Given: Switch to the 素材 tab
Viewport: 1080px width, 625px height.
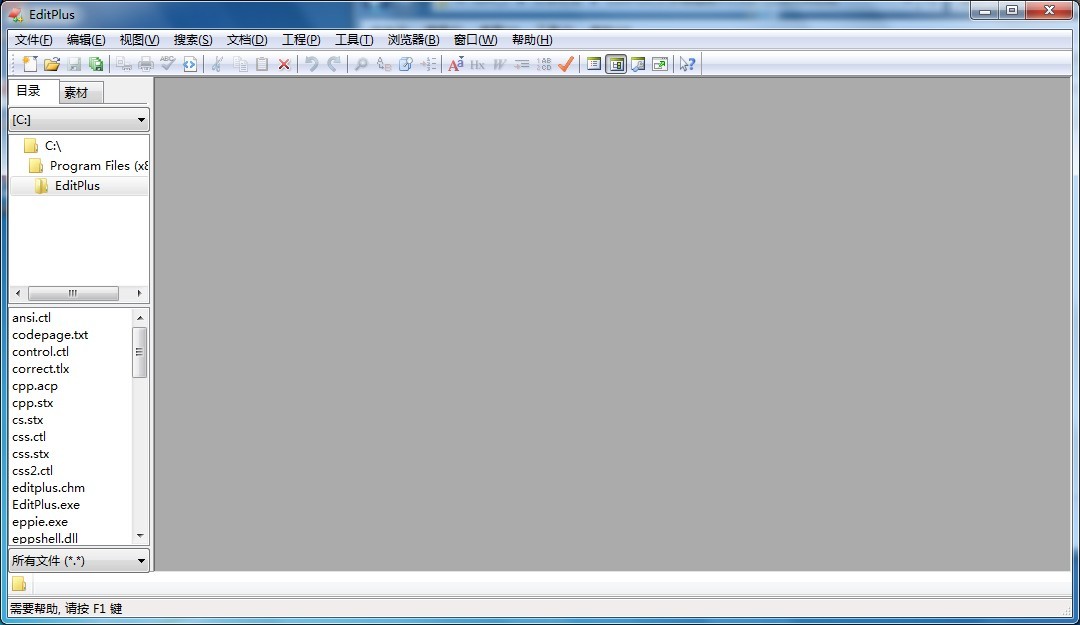Looking at the screenshot, I should pos(77,93).
